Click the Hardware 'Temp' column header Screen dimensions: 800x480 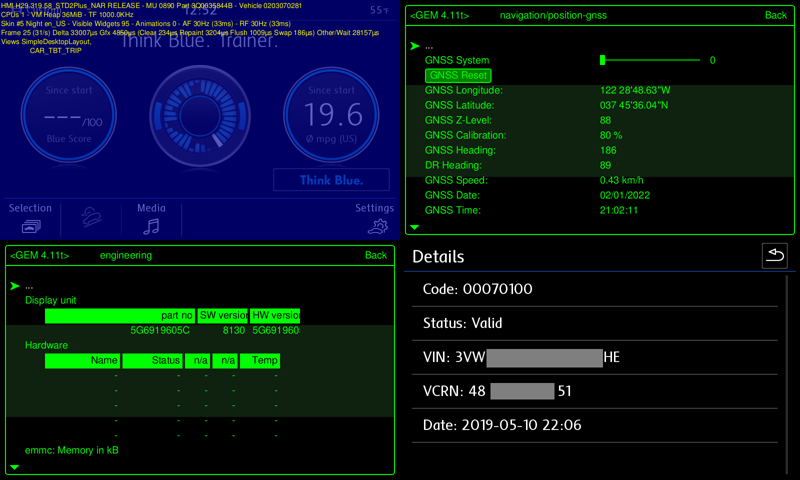[260, 361]
